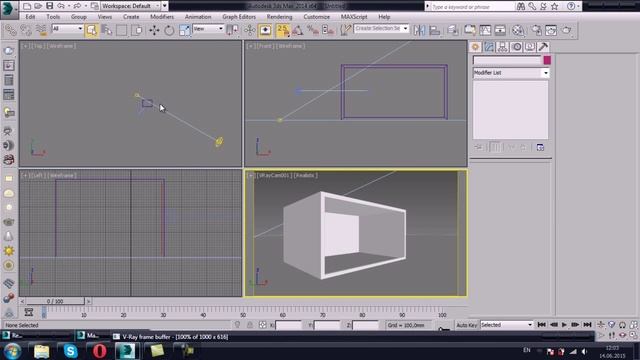Click Configure Modifier Sets icon
640x360 pixels.
click(x=540, y=147)
